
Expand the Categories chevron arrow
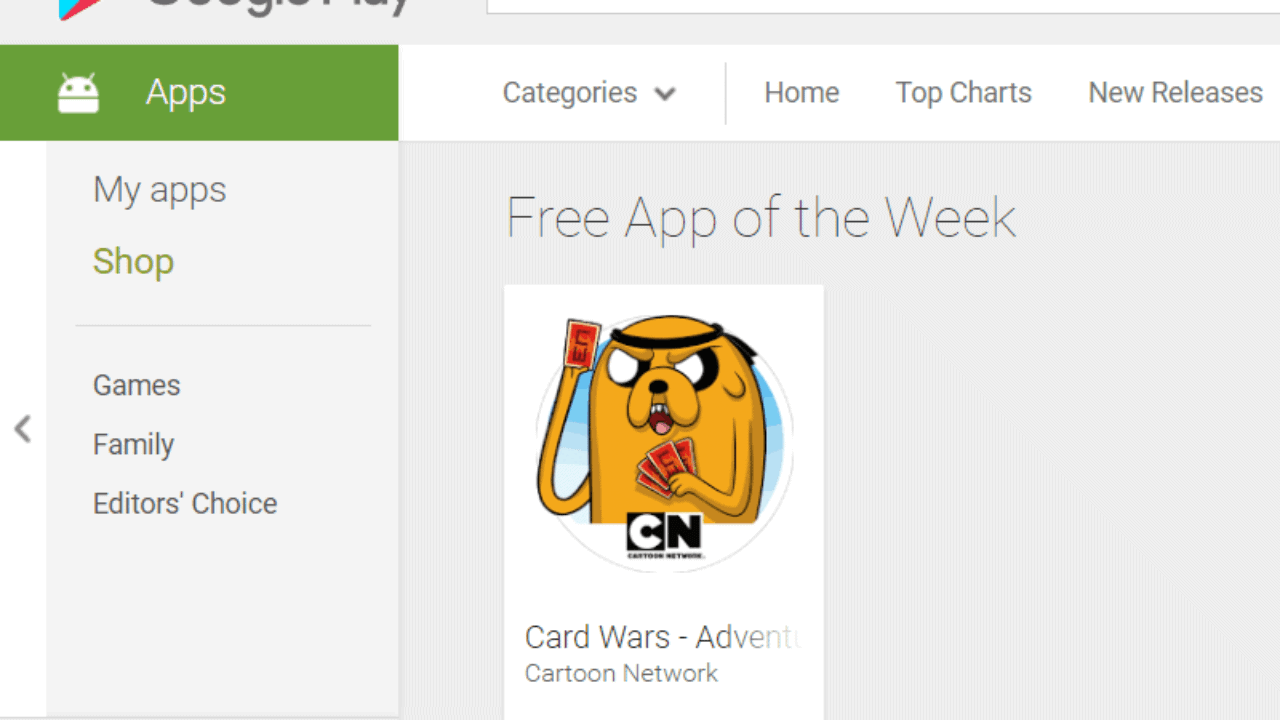[x=665, y=94]
